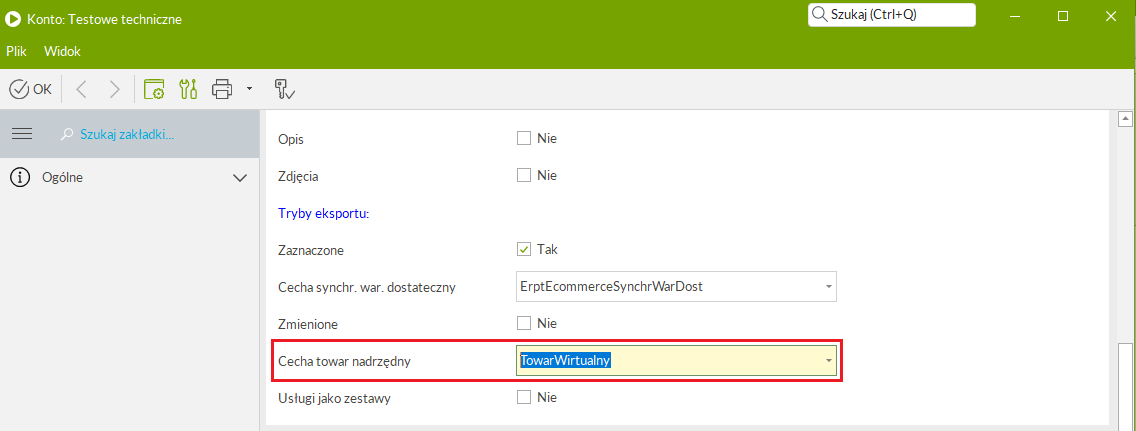
Task: Uncheck the Zaznaczone checkbox
Action: click(x=524, y=249)
